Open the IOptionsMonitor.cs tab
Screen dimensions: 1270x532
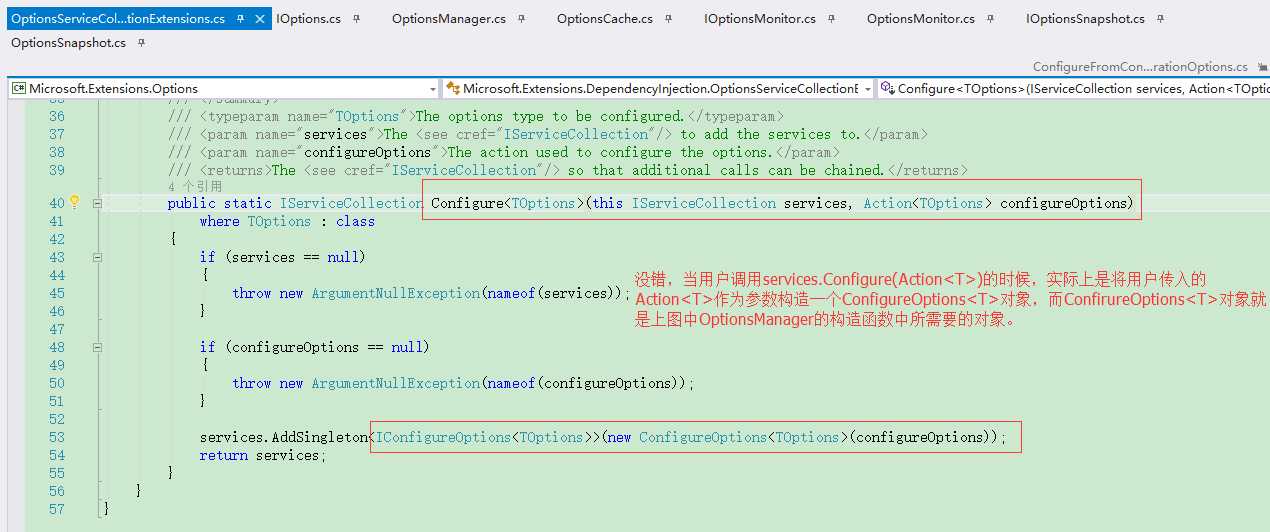[x=760, y=19]
